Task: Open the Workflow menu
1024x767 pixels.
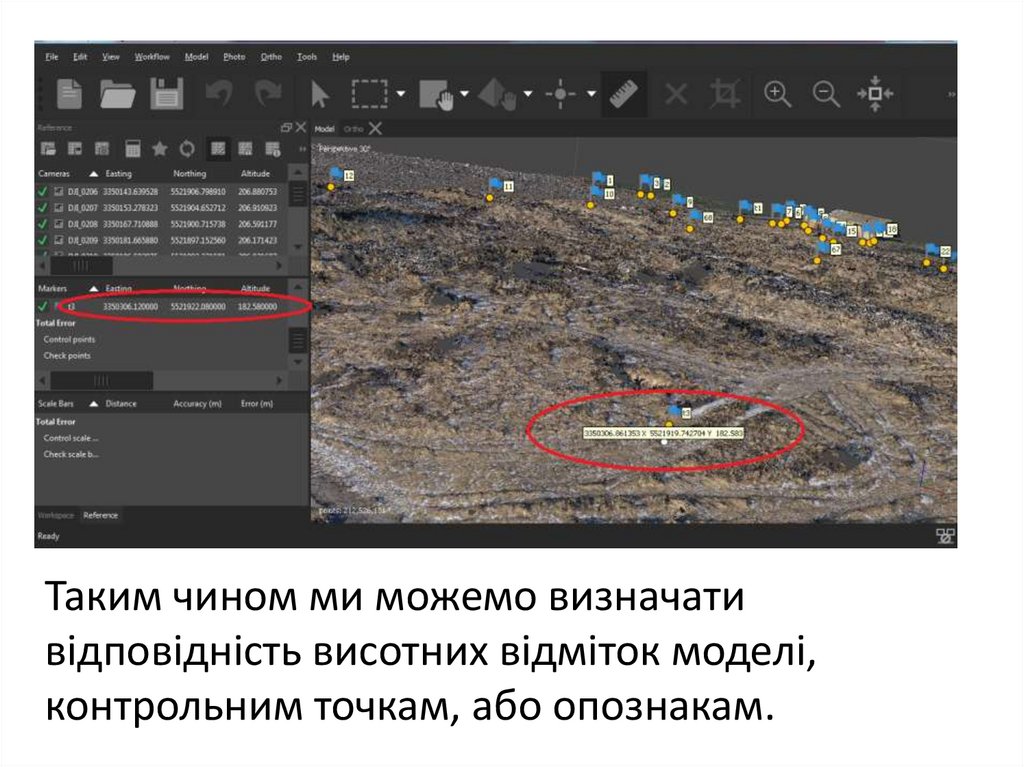Action: click(152, 57)
